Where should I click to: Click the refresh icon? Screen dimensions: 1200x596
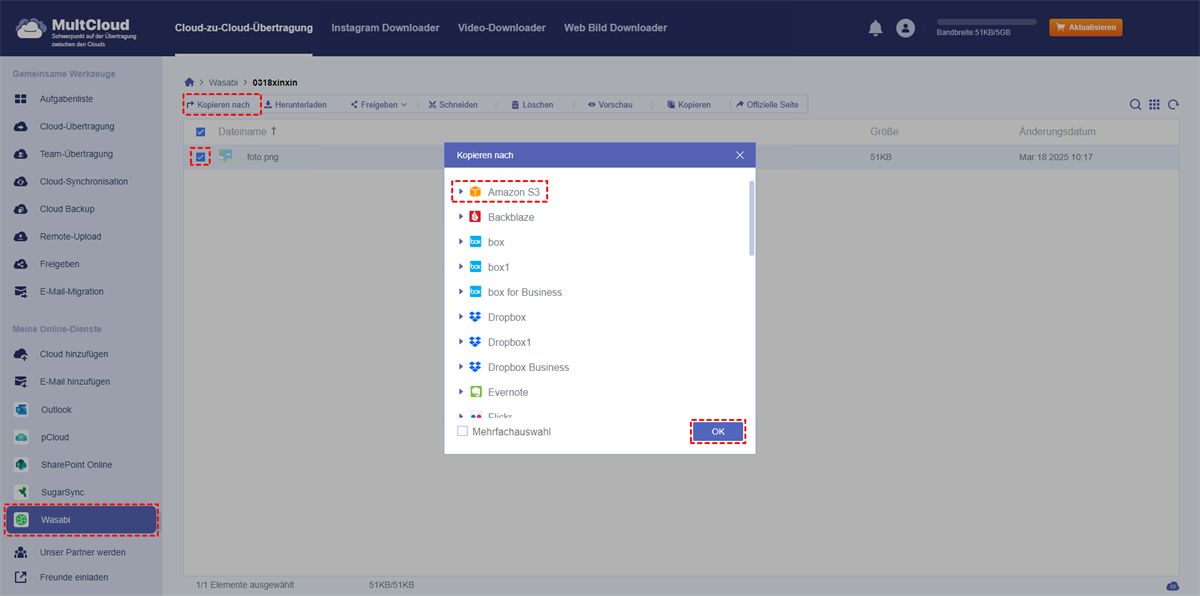1173,104
